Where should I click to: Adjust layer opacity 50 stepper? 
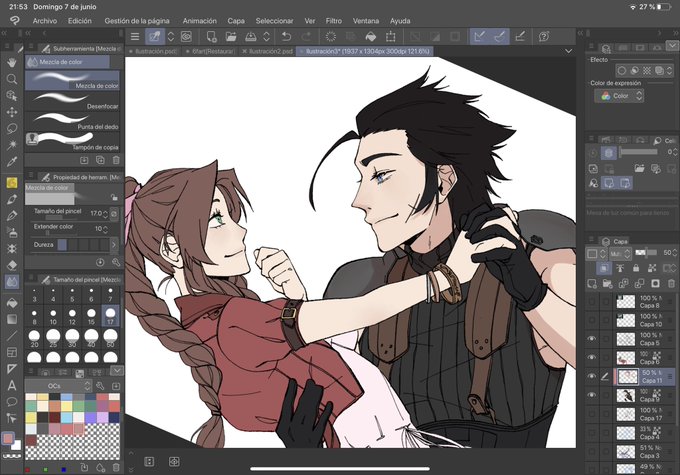[x=677, y=253]
